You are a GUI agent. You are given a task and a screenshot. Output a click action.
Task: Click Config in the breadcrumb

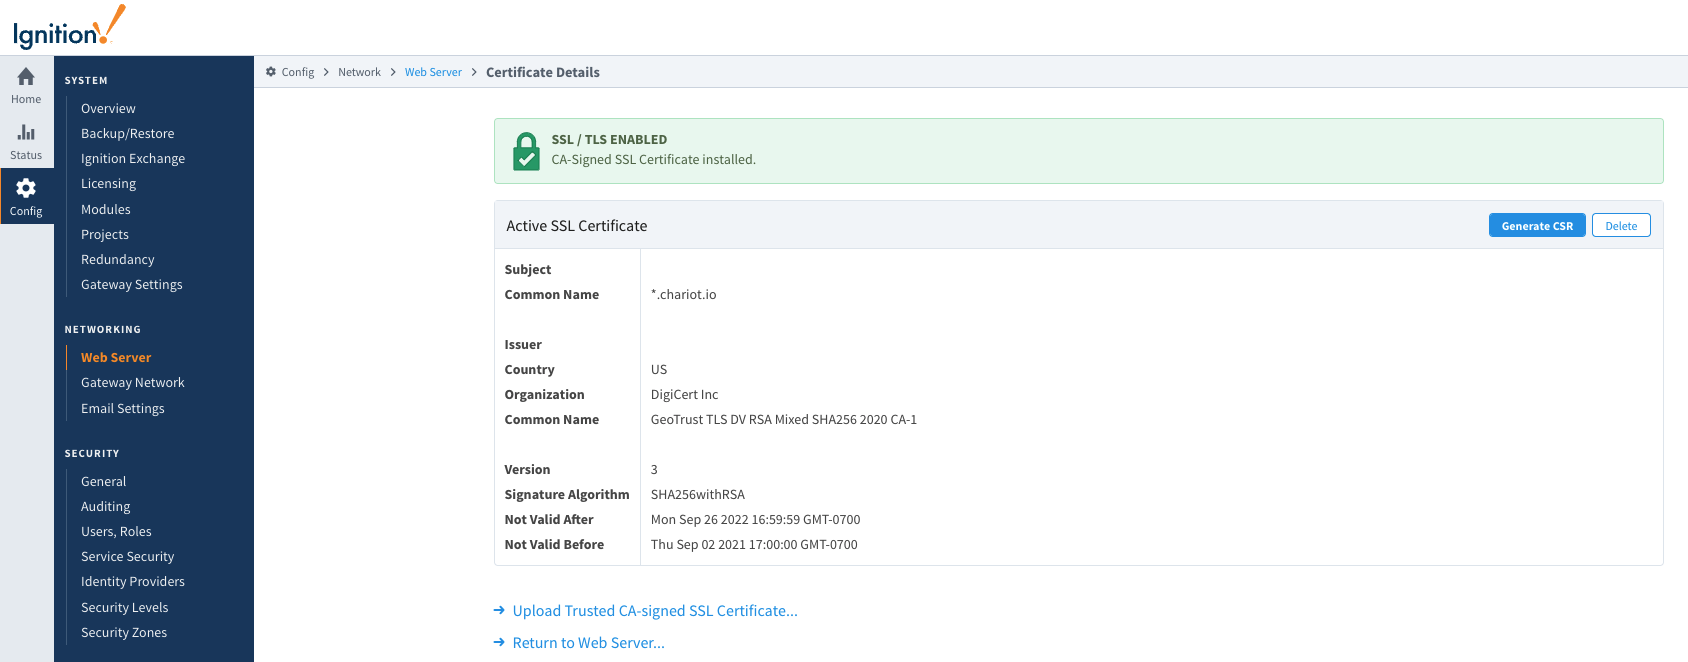click(x=298, y=72)
